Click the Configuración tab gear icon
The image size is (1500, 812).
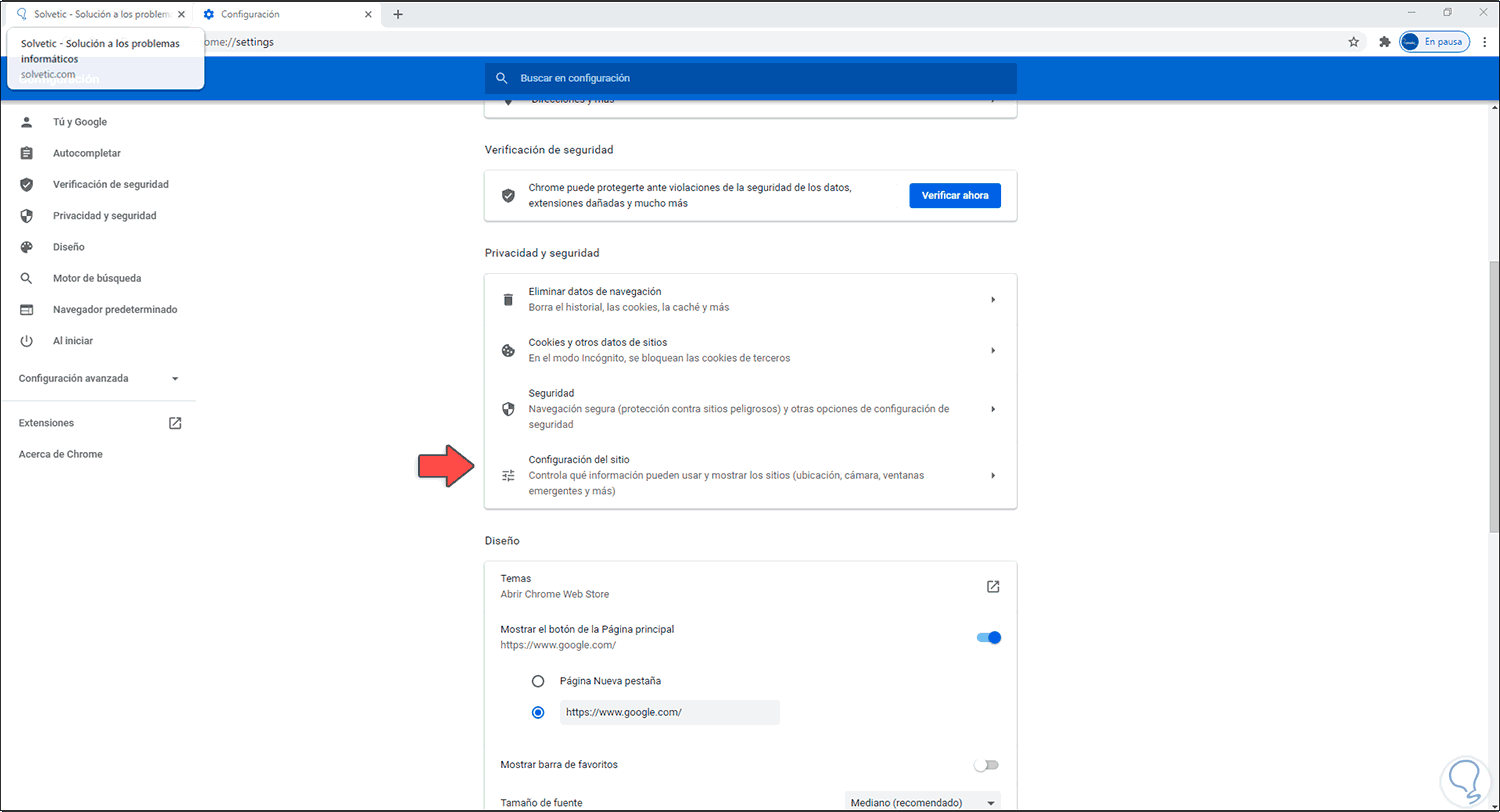pyautogui.click(x=209, y=14)
